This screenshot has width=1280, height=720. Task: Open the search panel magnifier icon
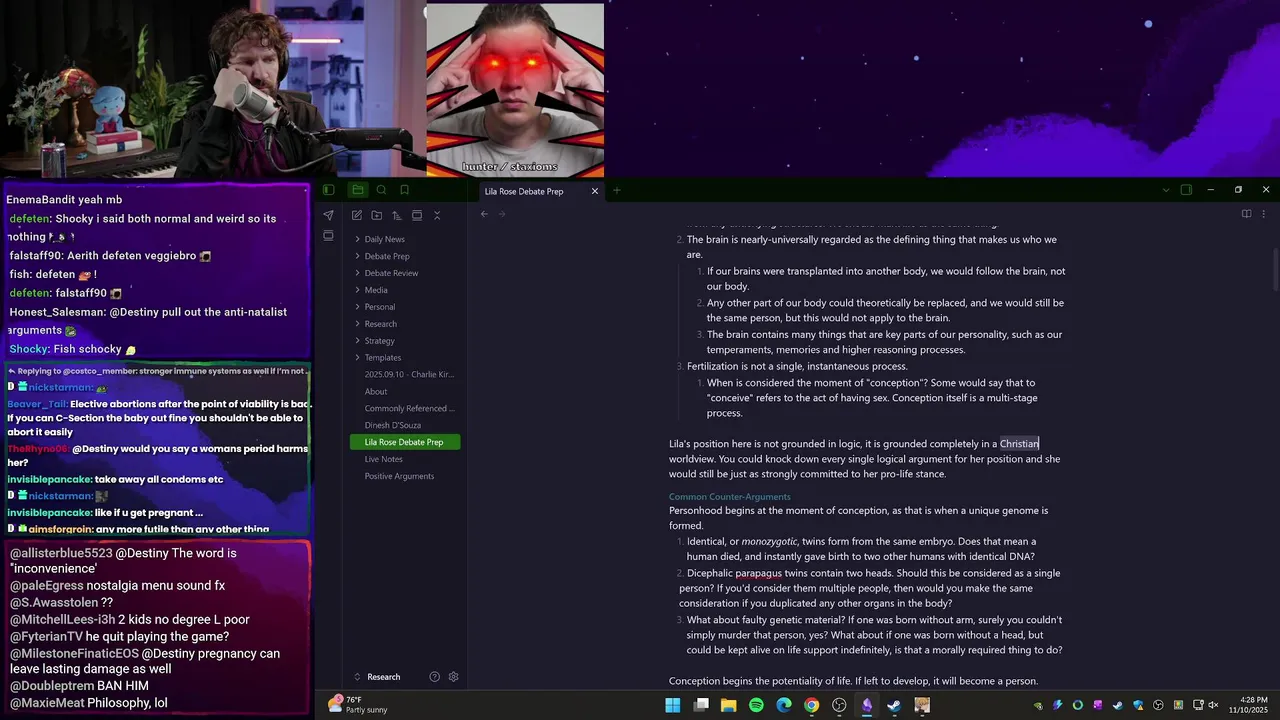381,190
